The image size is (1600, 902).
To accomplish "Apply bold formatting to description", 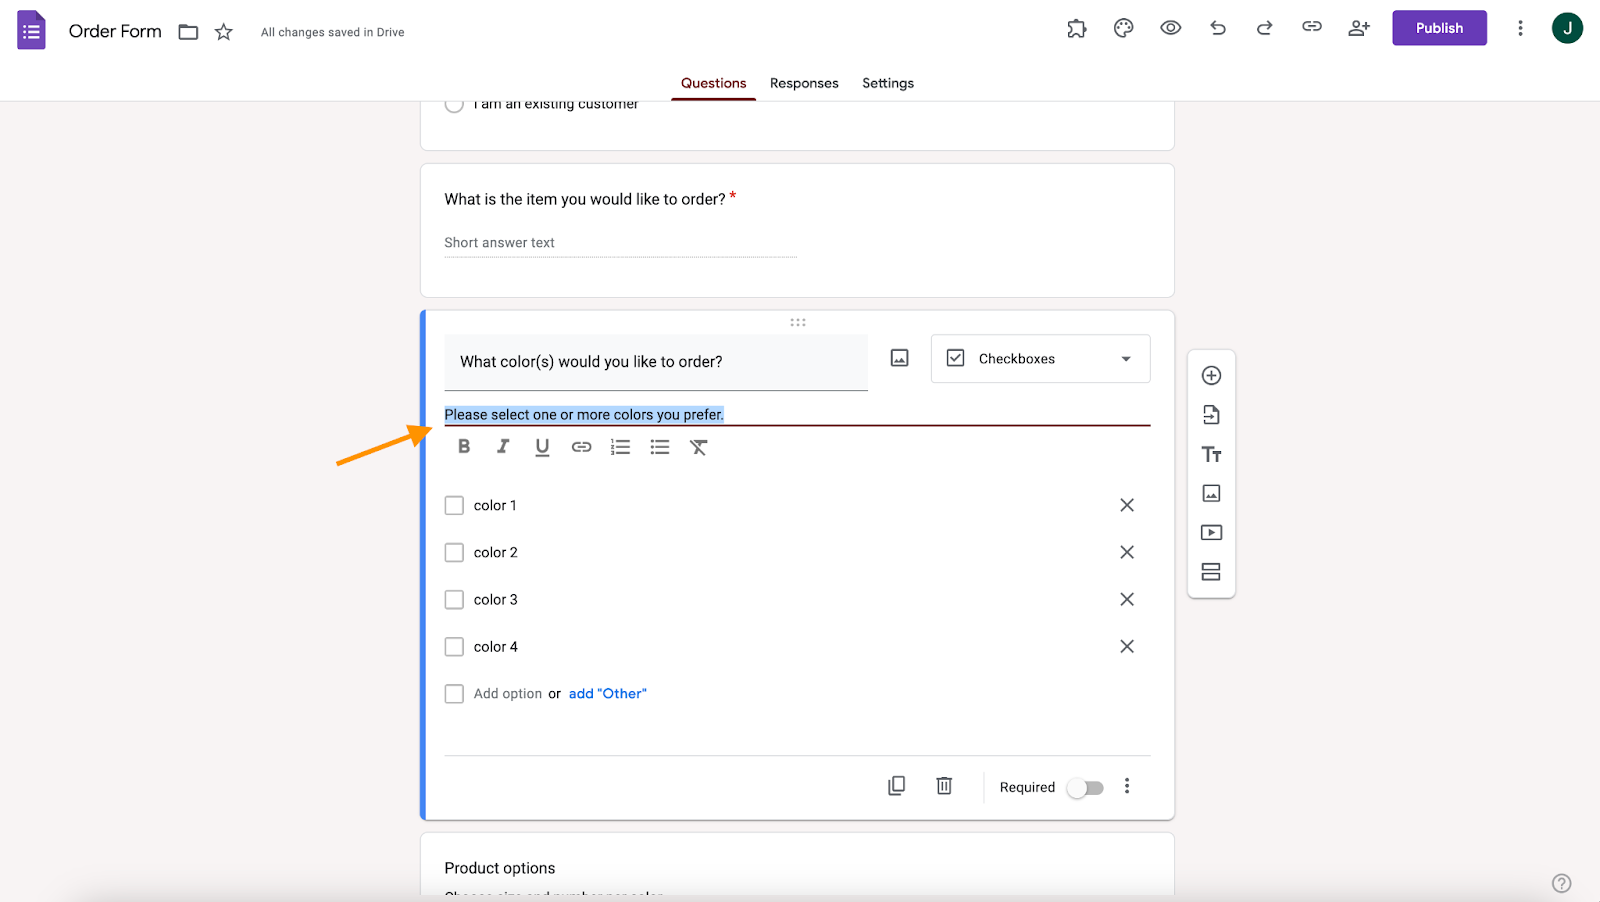I will pos(464,447).
